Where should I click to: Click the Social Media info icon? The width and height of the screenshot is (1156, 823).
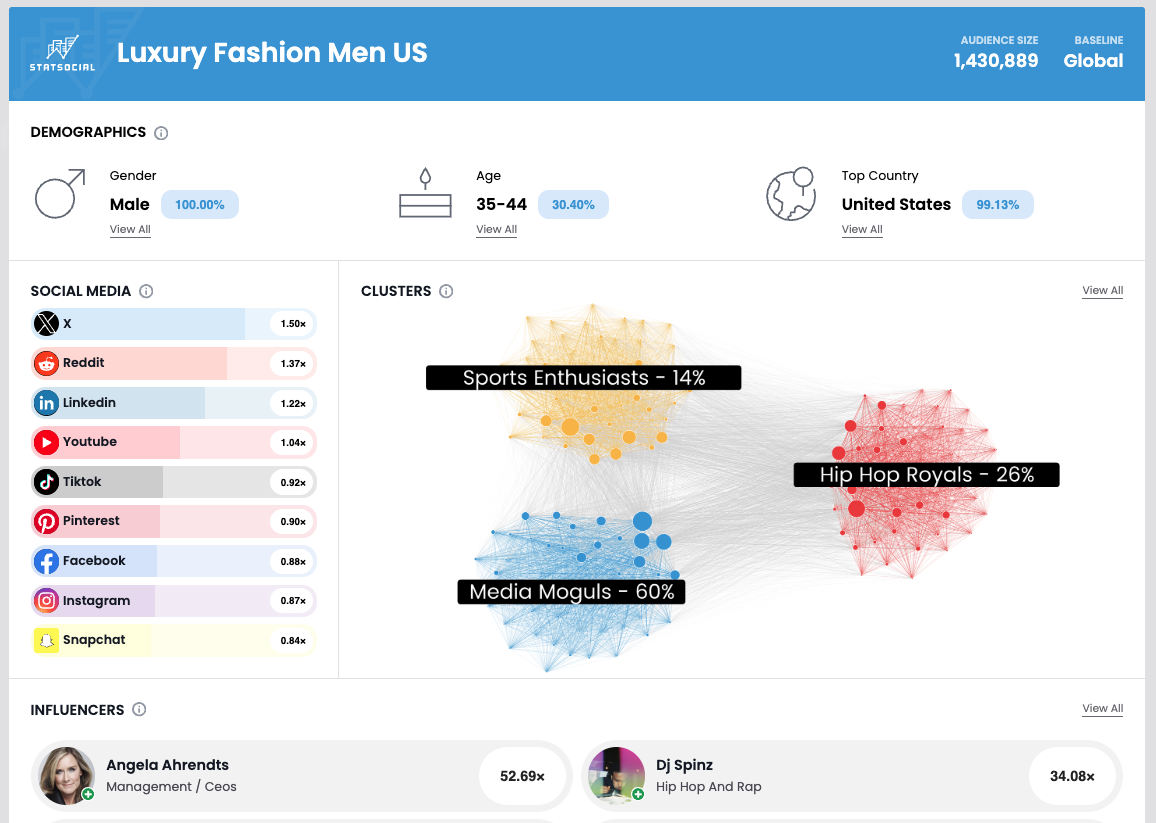point(146,292)
